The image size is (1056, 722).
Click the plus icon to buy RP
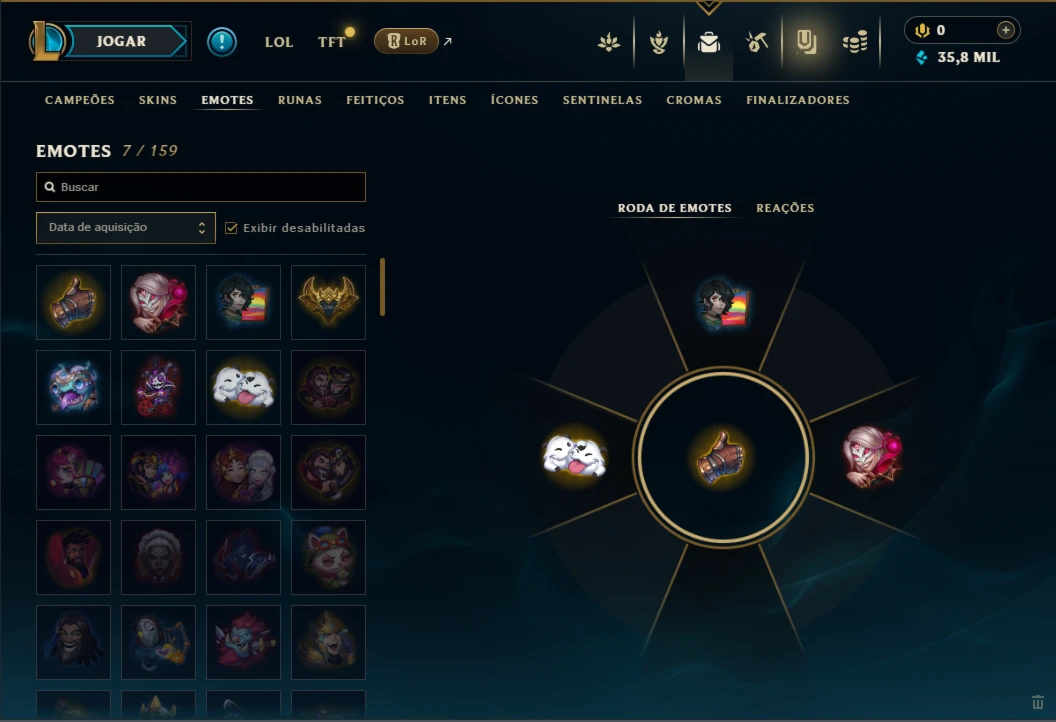click(x=1005, y=30)
